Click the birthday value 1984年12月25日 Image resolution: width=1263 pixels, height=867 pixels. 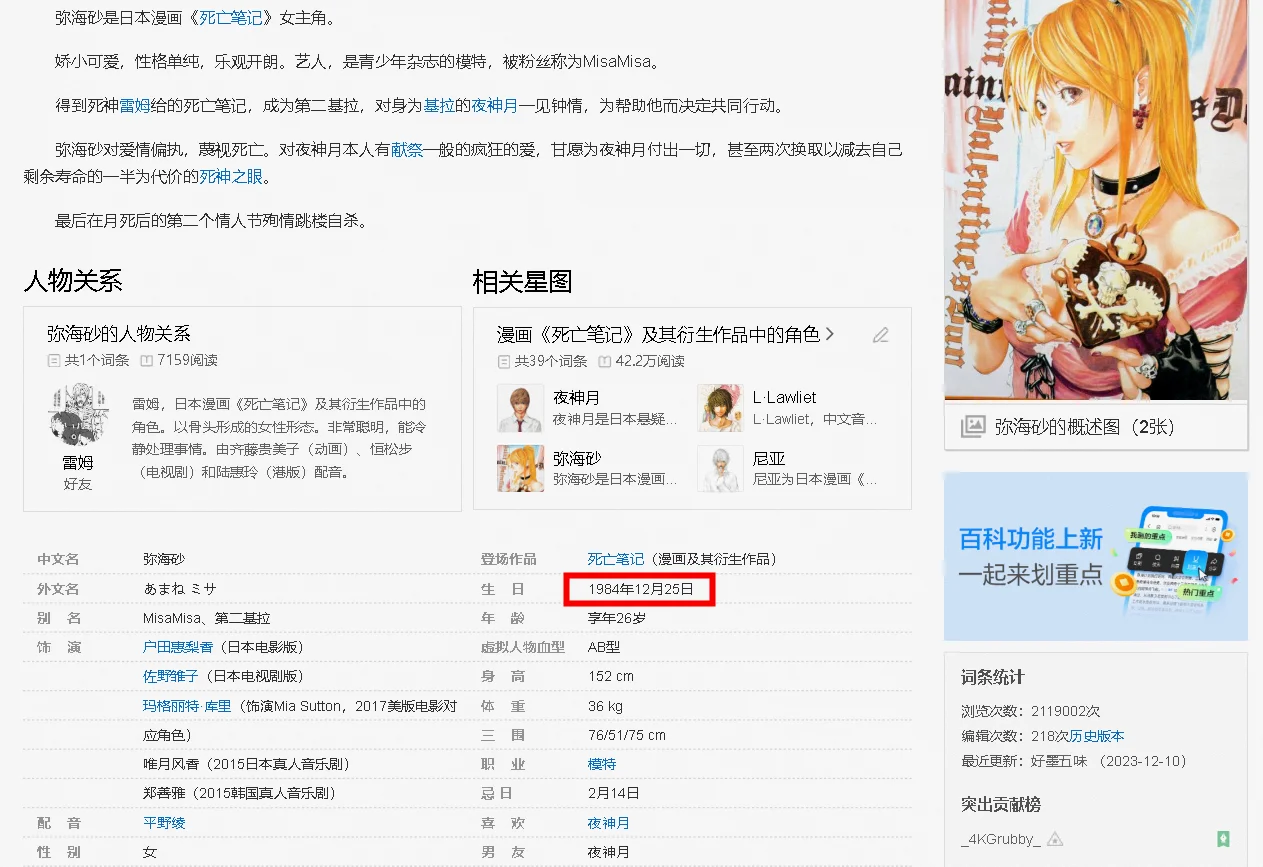pyautogui.click(x=641, y=589)
